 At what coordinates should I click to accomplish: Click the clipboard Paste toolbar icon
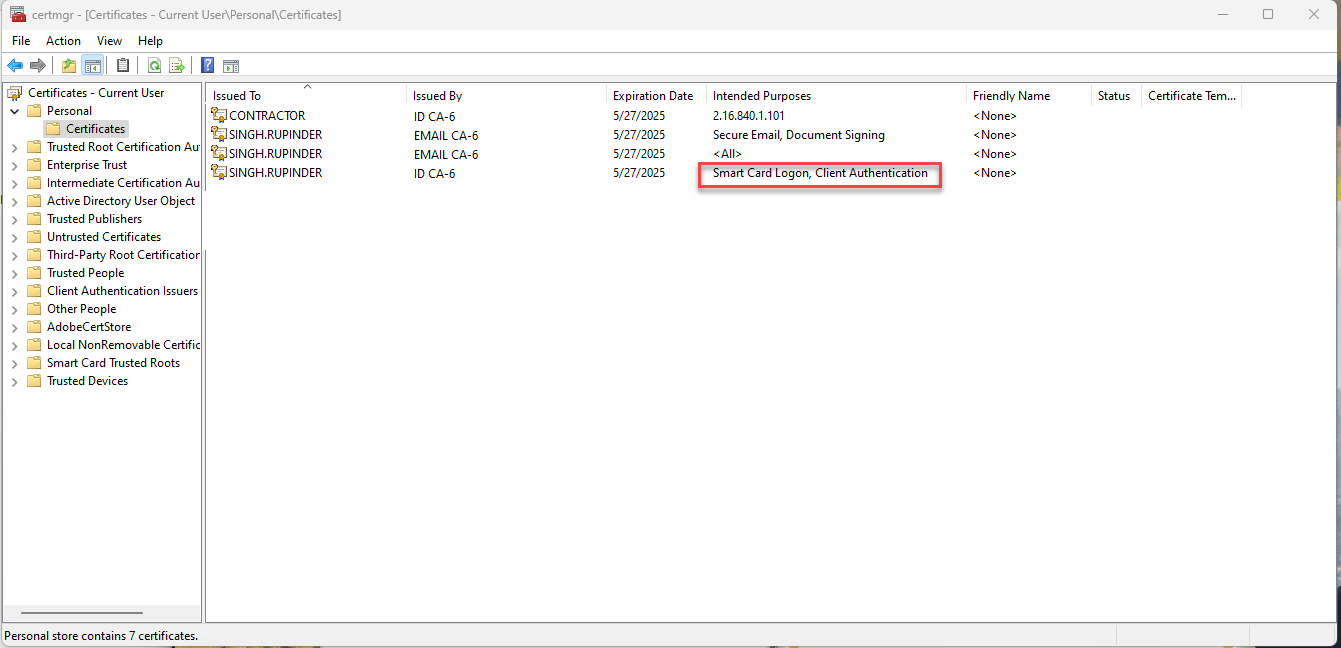tap(122, 66)
